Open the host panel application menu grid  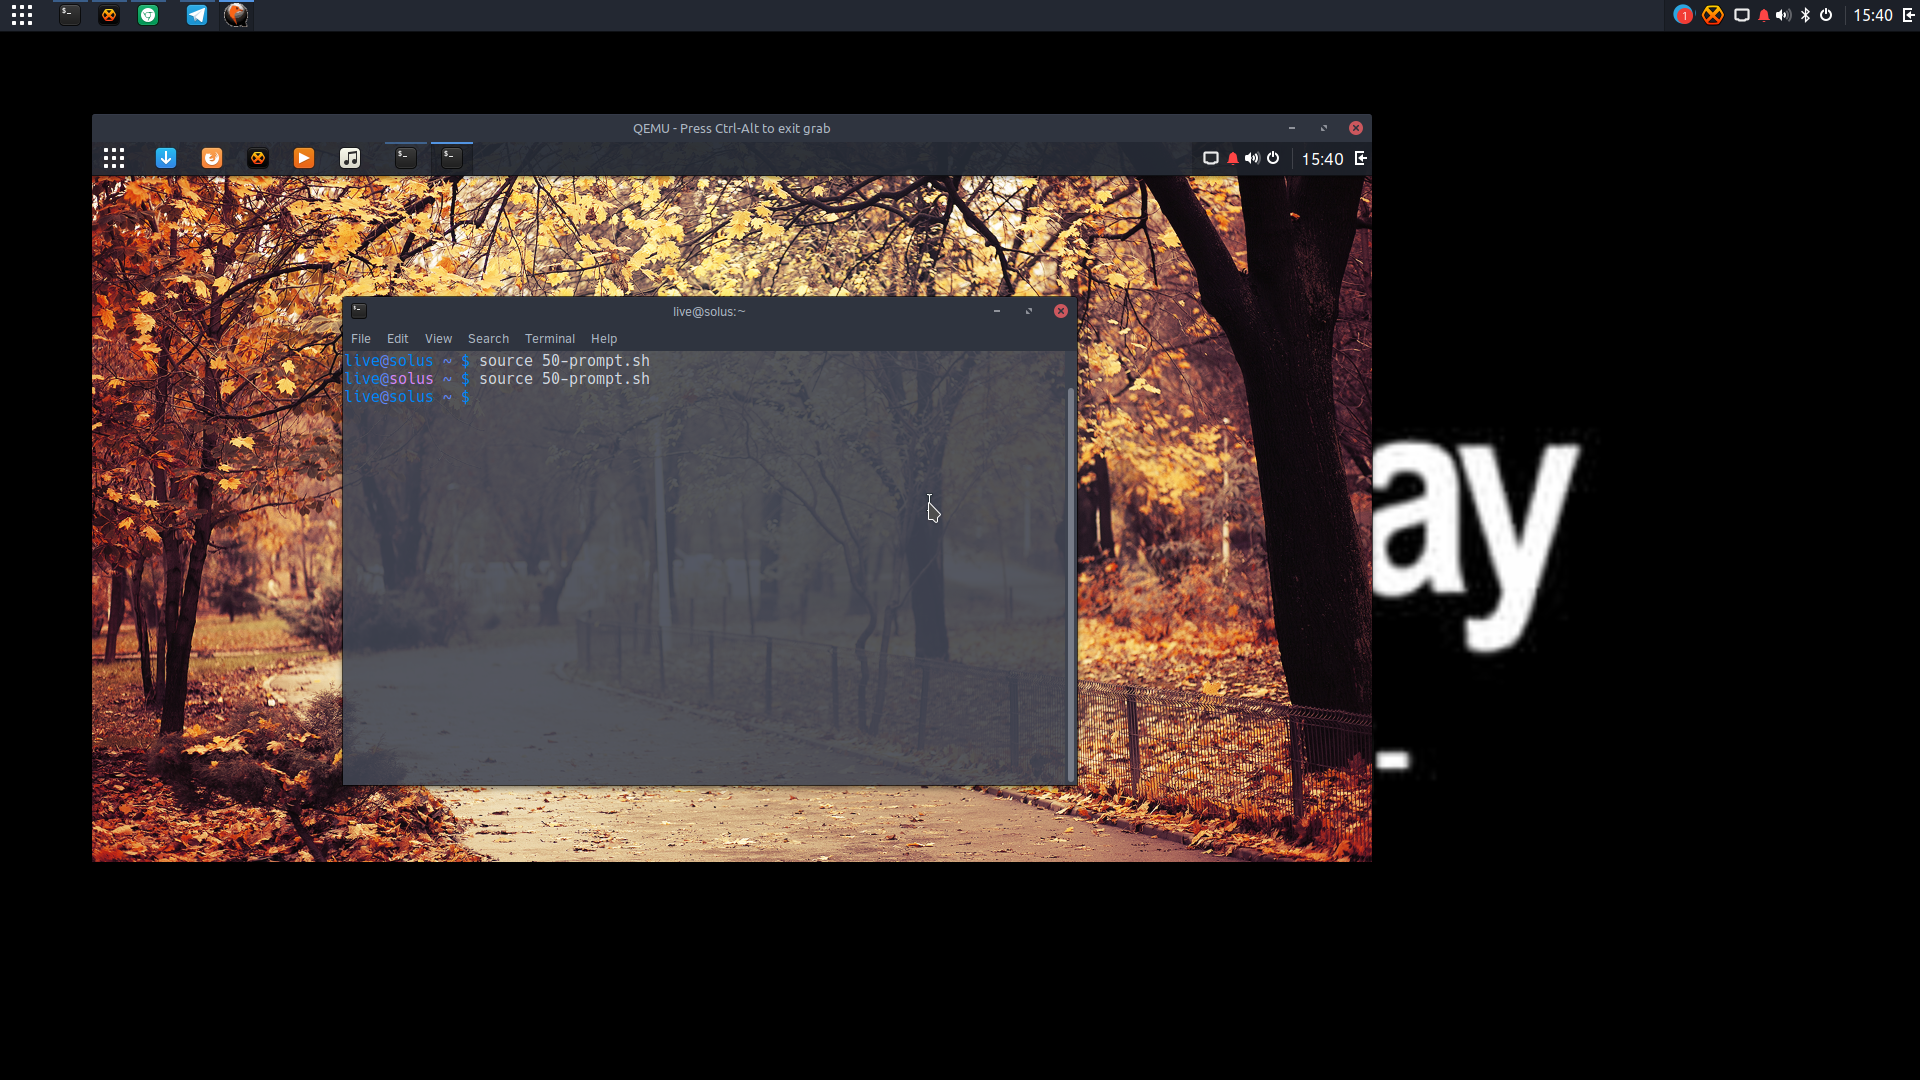click(x=22, y=15)
